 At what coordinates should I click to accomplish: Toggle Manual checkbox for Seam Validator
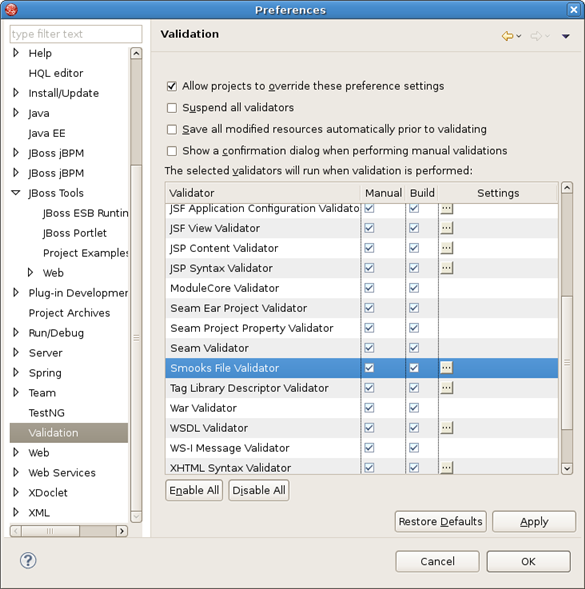coord(369,347)
